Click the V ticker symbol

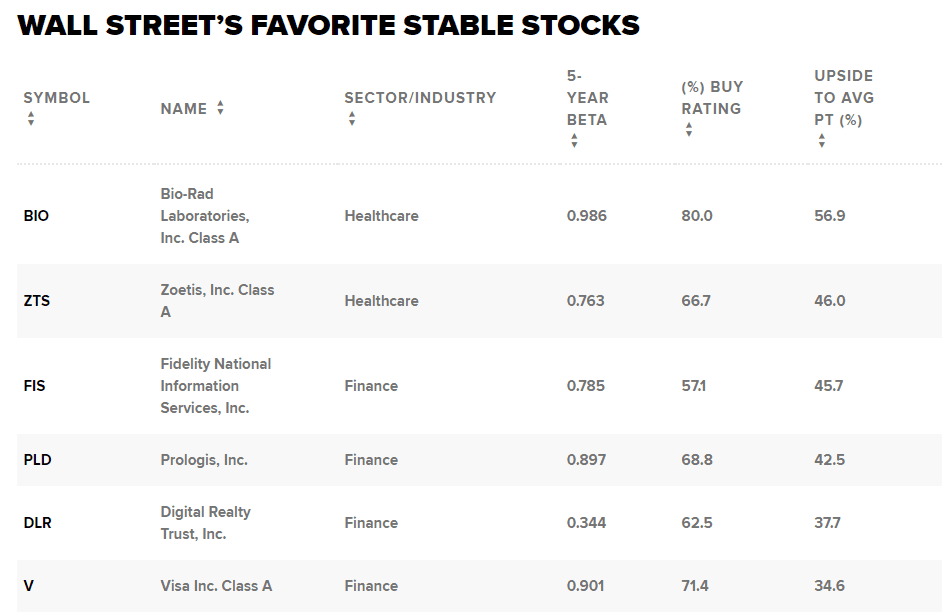tap(28, 586)
